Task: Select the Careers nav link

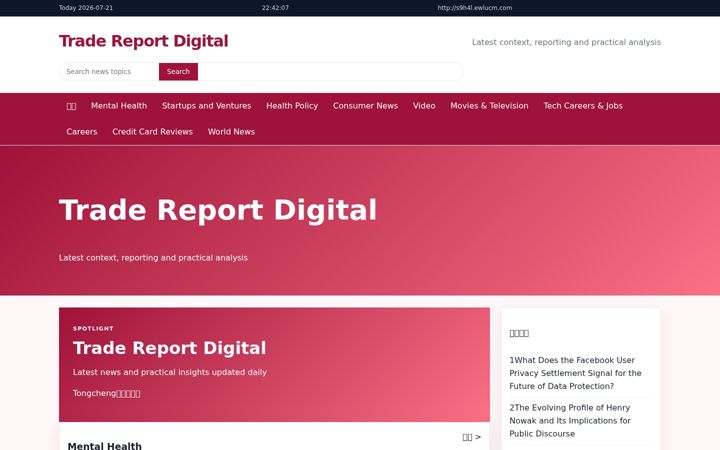Action: (x=82, y=132)
